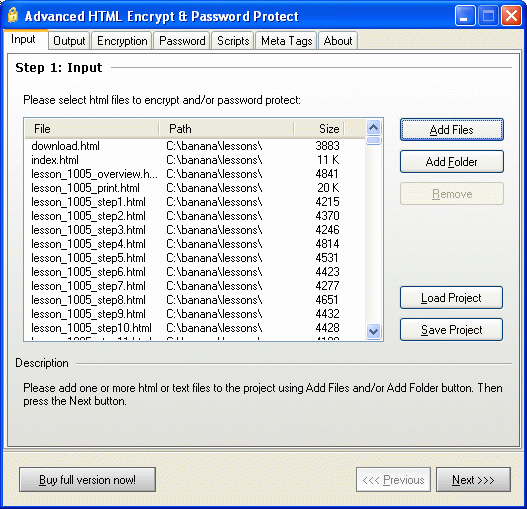Image resolution: width=527 pixels, height=509 pixels.
Task: Select index.html in the file list
Action: click(55, 160)
